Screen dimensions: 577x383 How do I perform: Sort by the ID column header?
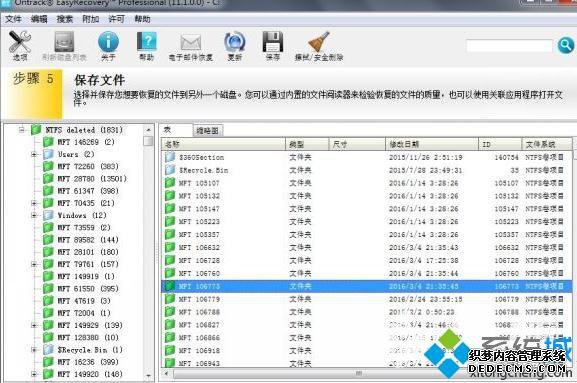coord(500,144)
